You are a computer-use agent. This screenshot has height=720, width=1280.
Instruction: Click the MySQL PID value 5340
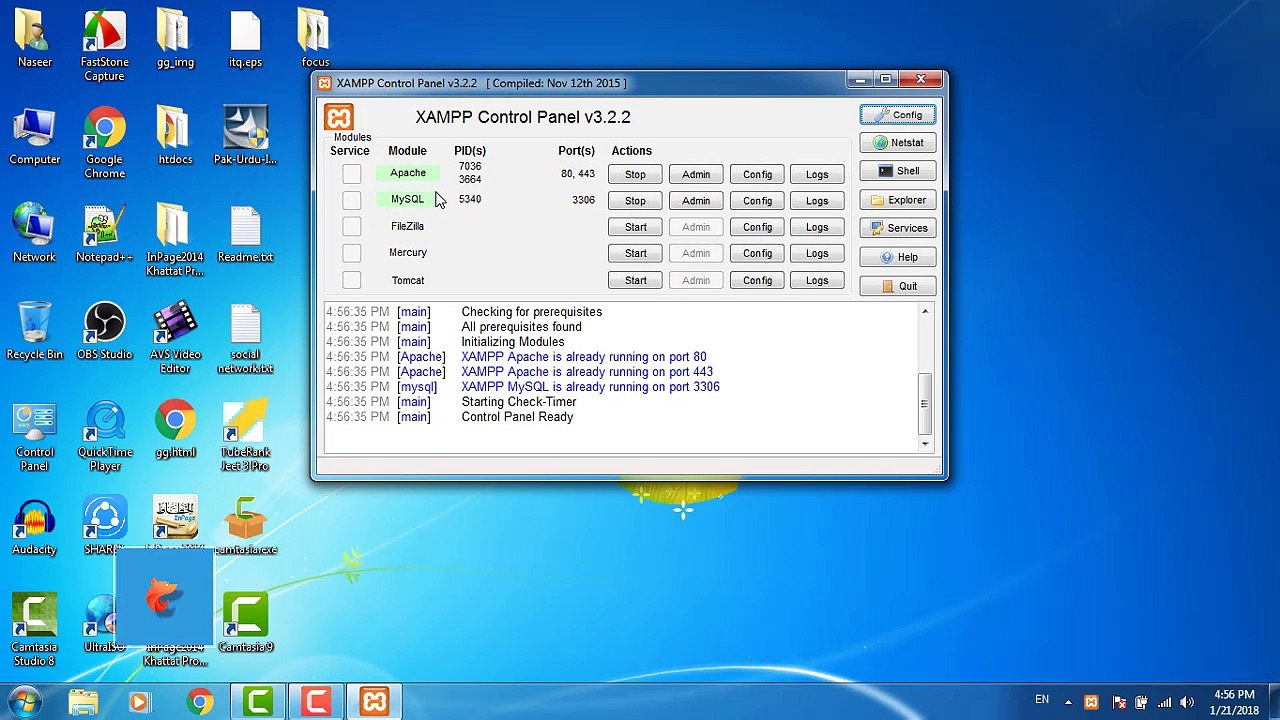[470, 199]
